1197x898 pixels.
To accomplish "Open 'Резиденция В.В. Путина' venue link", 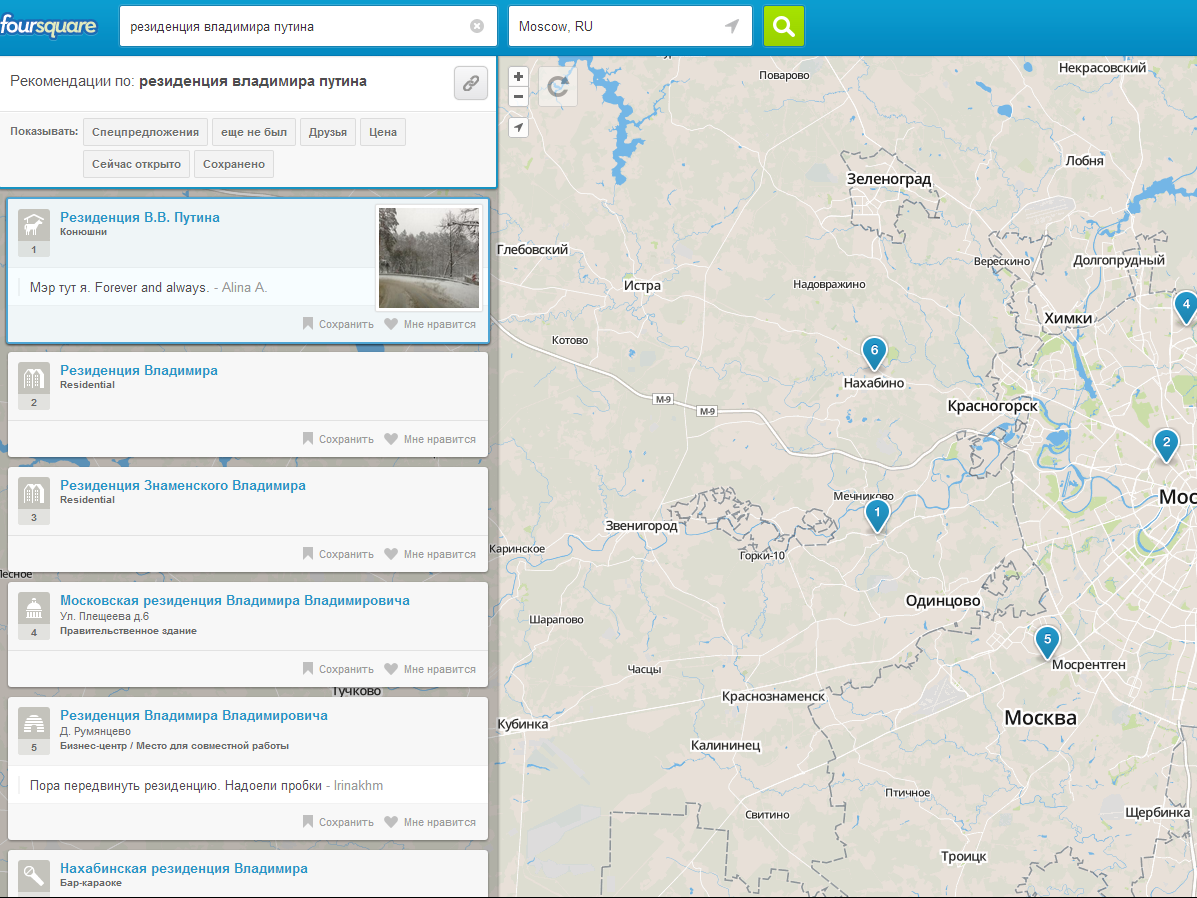I will pos(140,217).
